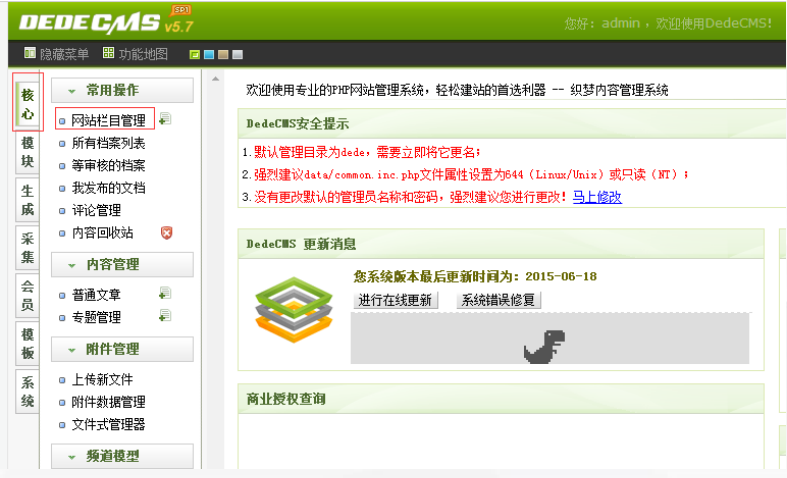The height and width of the screenshot is (478, 787).
Task: Collapse the 频道模型 menu section
Action: pos(122,456)
